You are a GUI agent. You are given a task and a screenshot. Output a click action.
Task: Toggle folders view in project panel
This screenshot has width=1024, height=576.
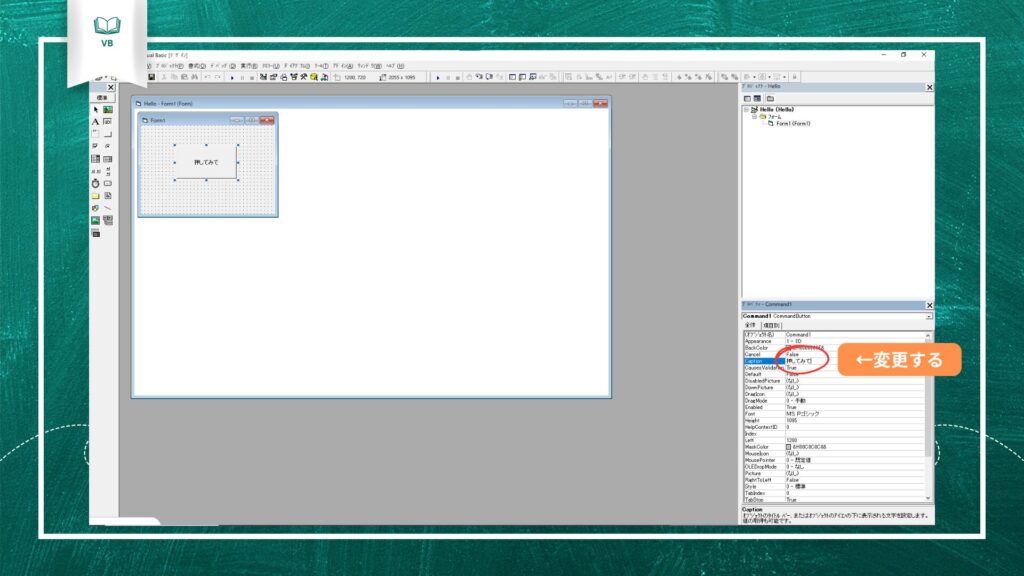(x=771, y=99)
